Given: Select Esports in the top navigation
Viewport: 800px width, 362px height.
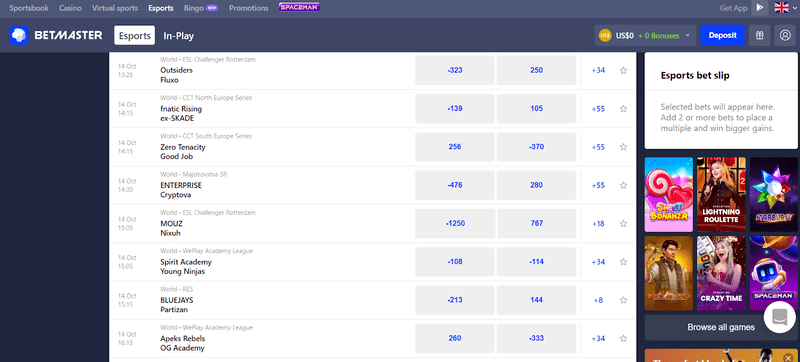Looking at the screenshot, I should pyautogui.click(x=161, y=8).
